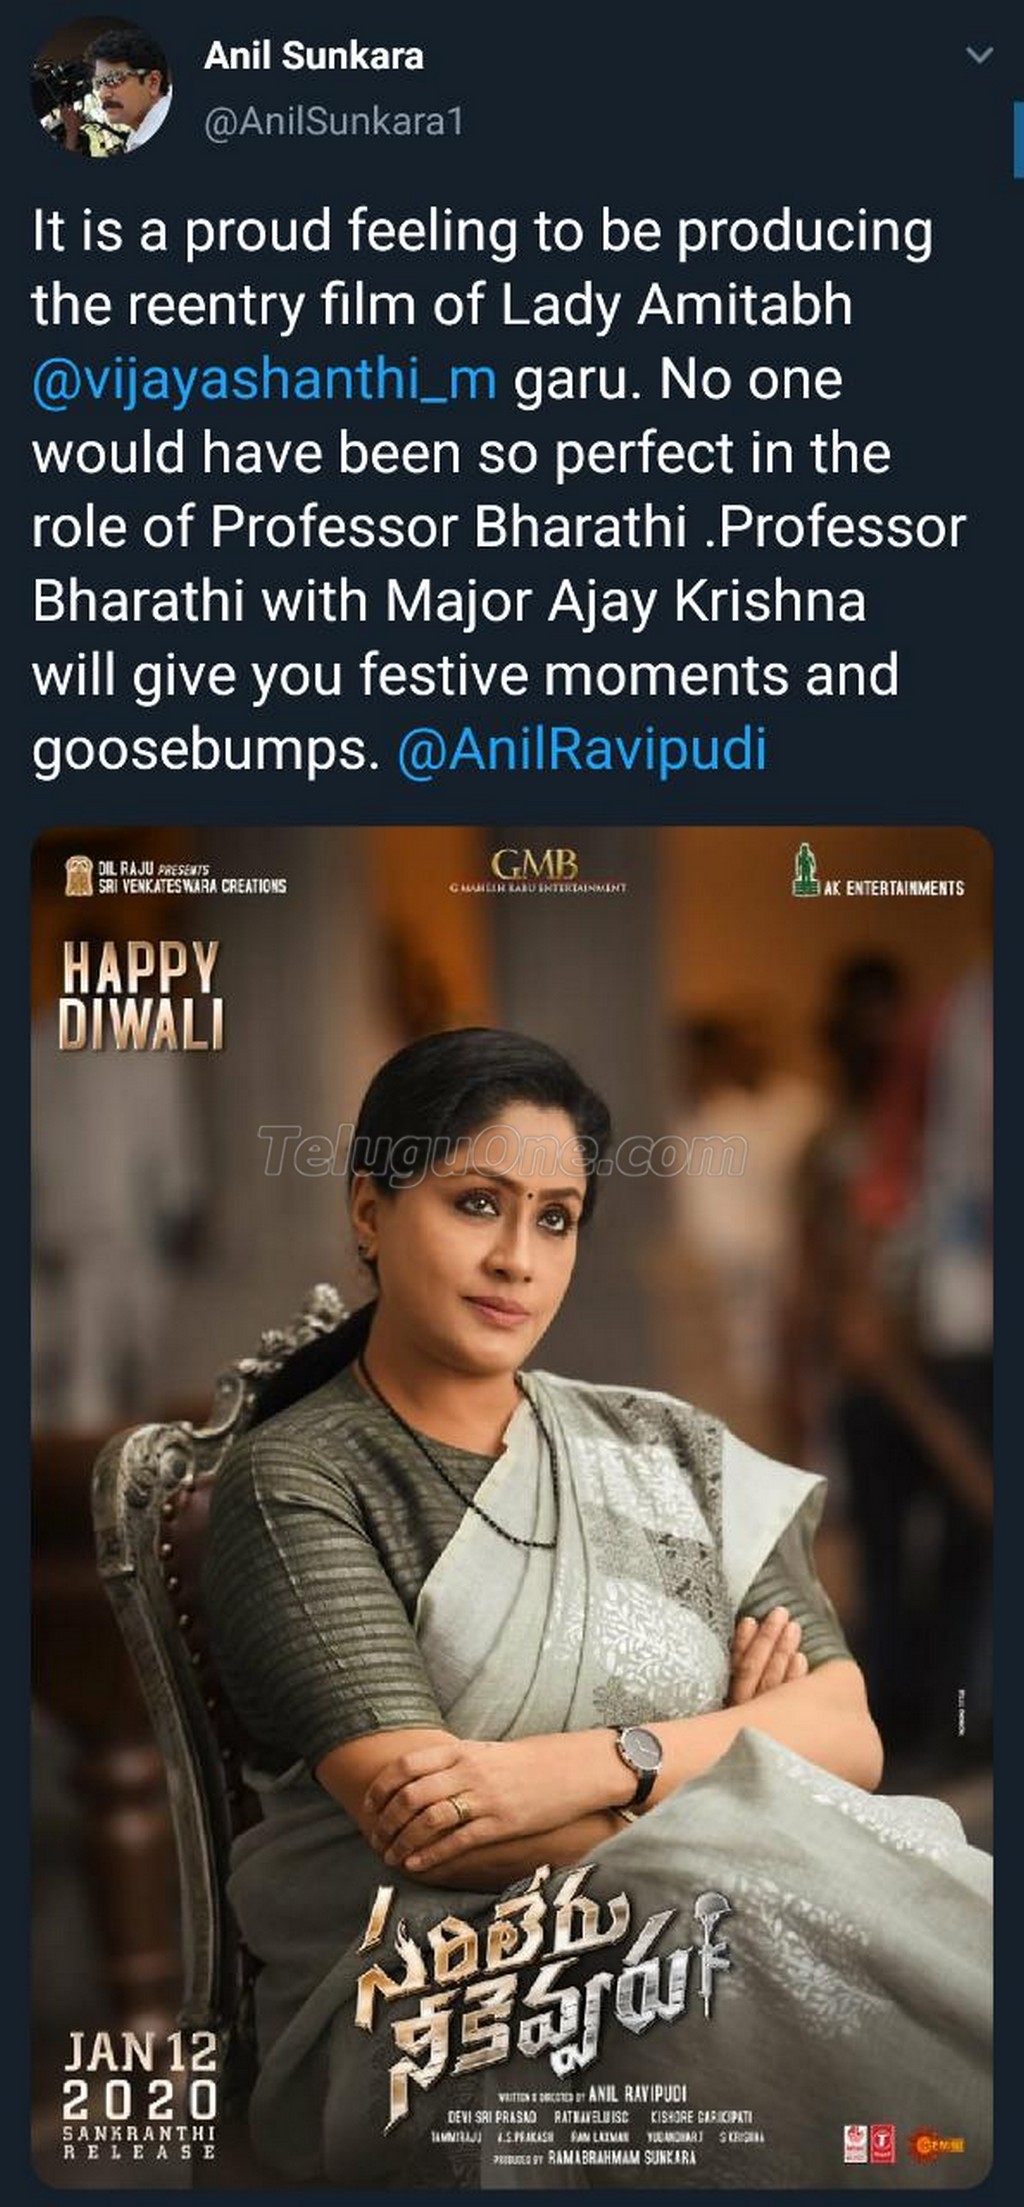Open the @AnilRavipudi mention
The height and width of the screenshot is (2207, 1024).
pyautogui.click(x=583, y=750)
